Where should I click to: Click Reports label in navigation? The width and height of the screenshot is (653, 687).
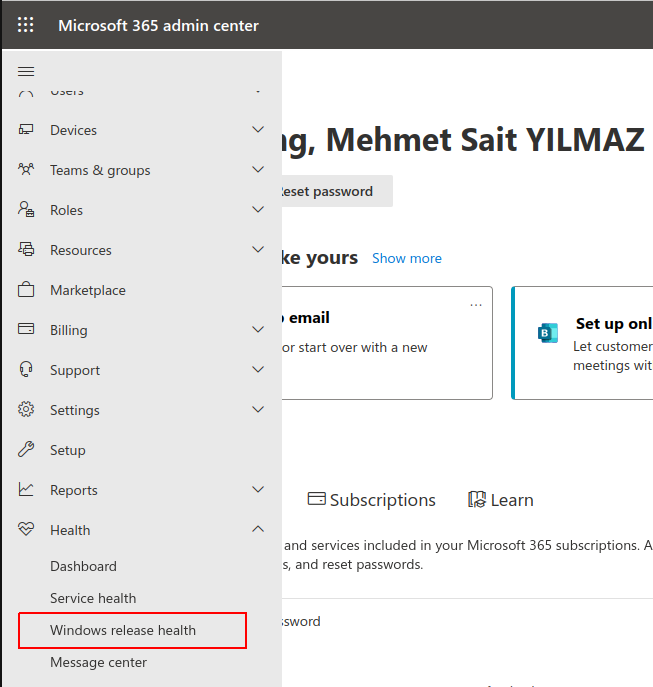click(x=74, y=490)
